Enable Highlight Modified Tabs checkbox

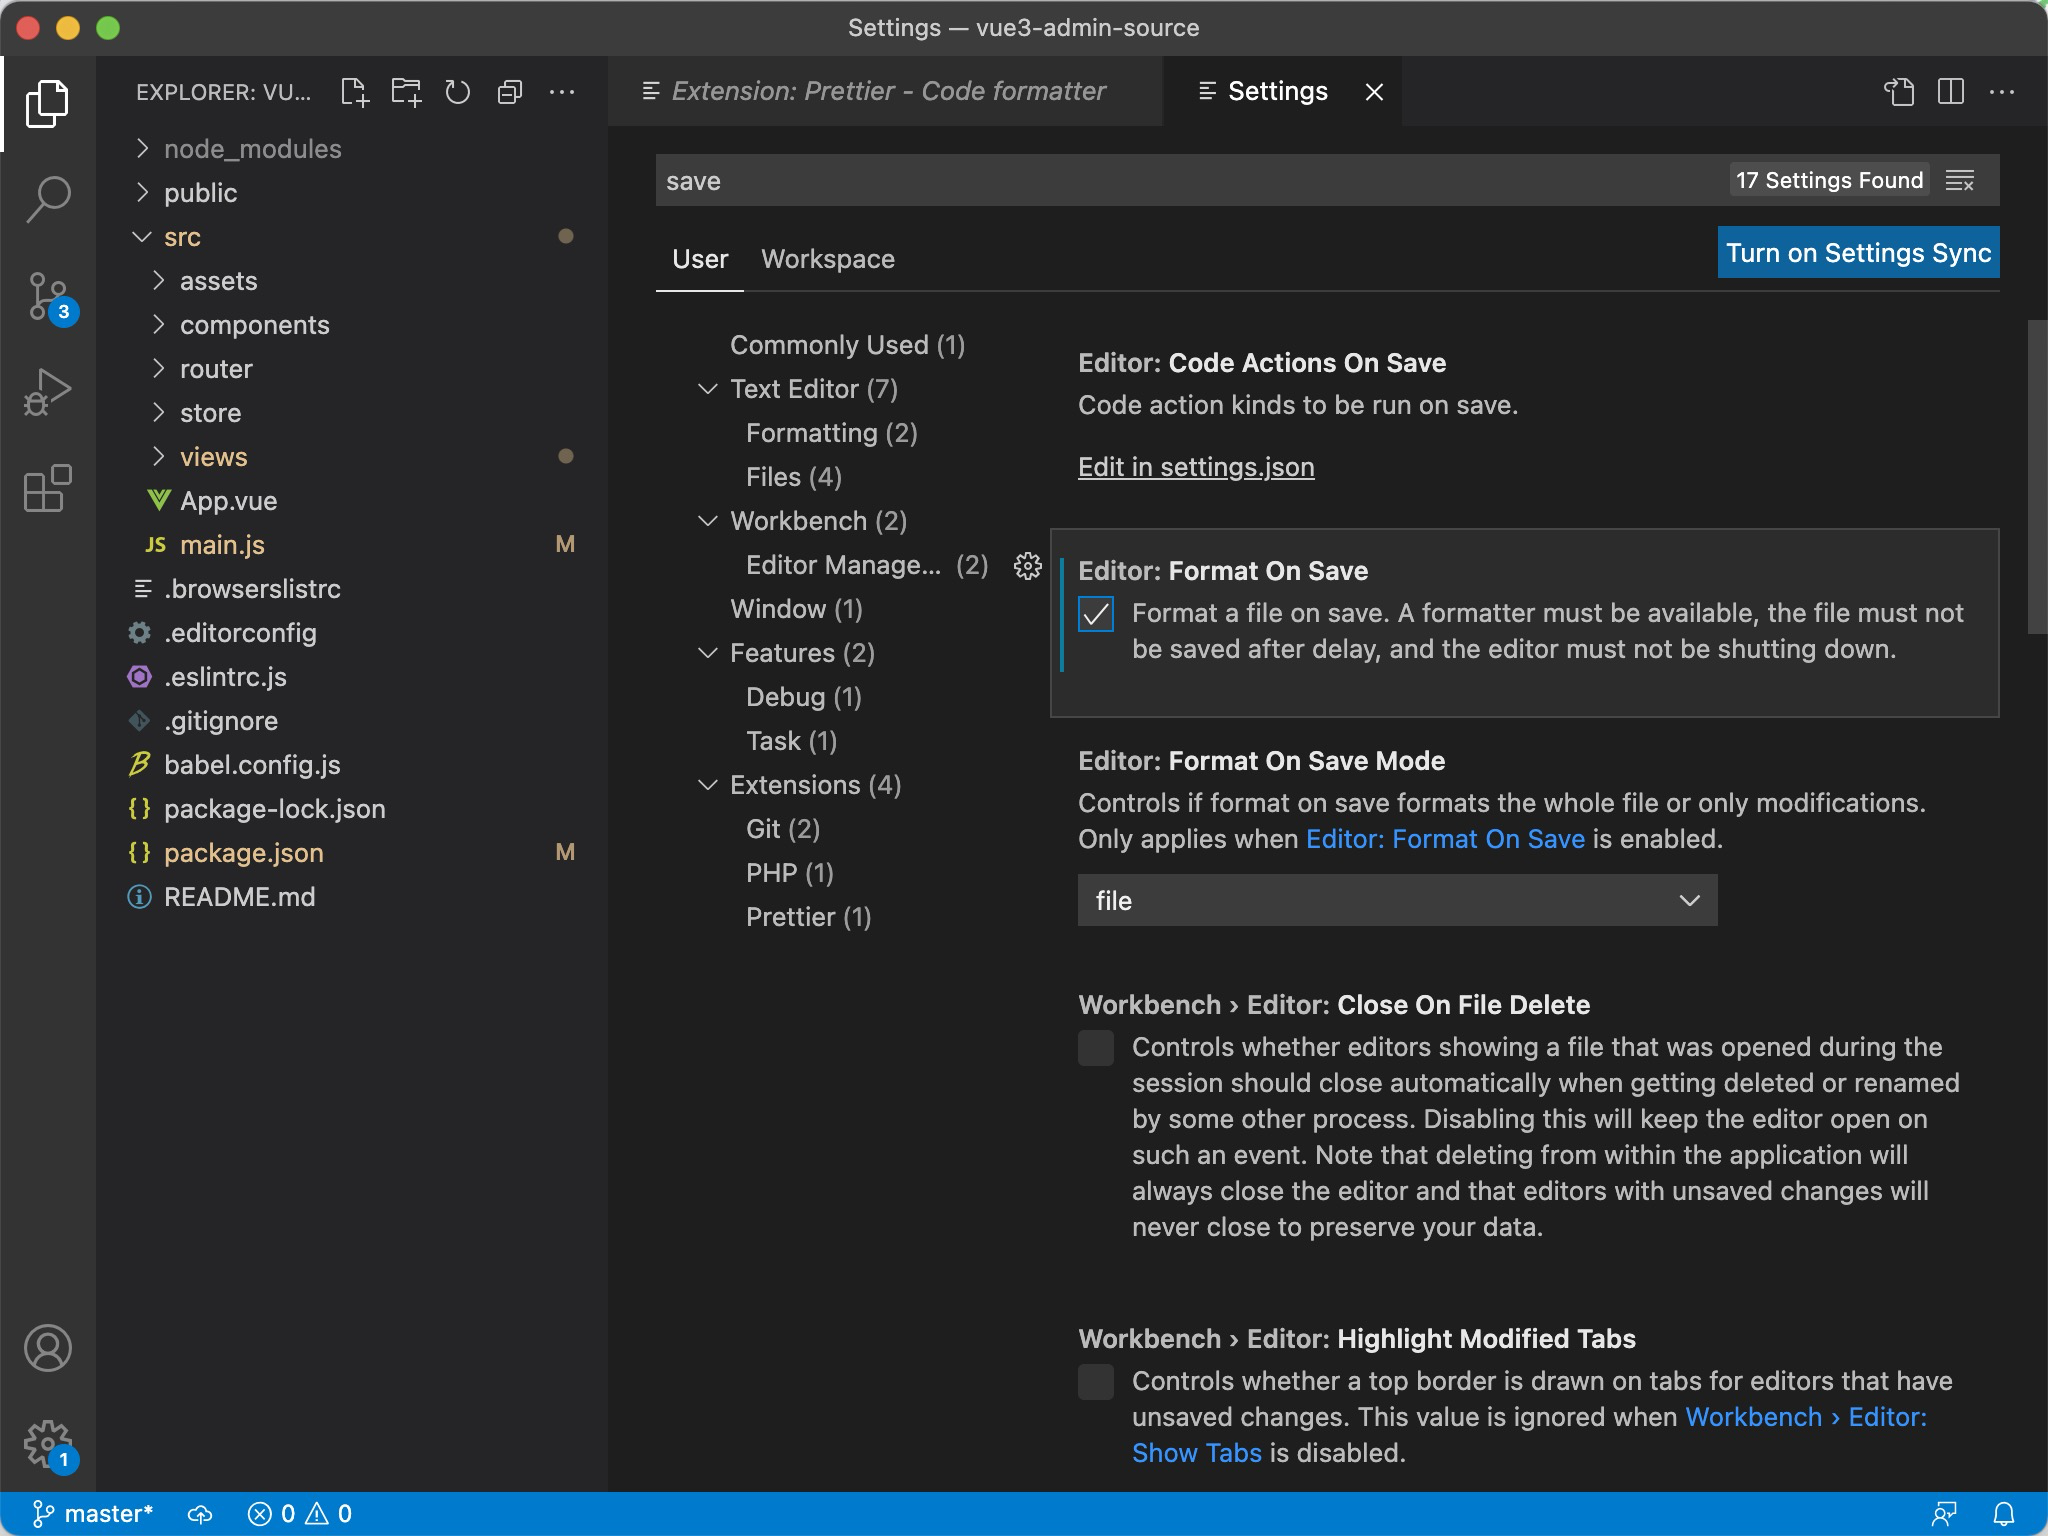(x=1096, y=1382)
